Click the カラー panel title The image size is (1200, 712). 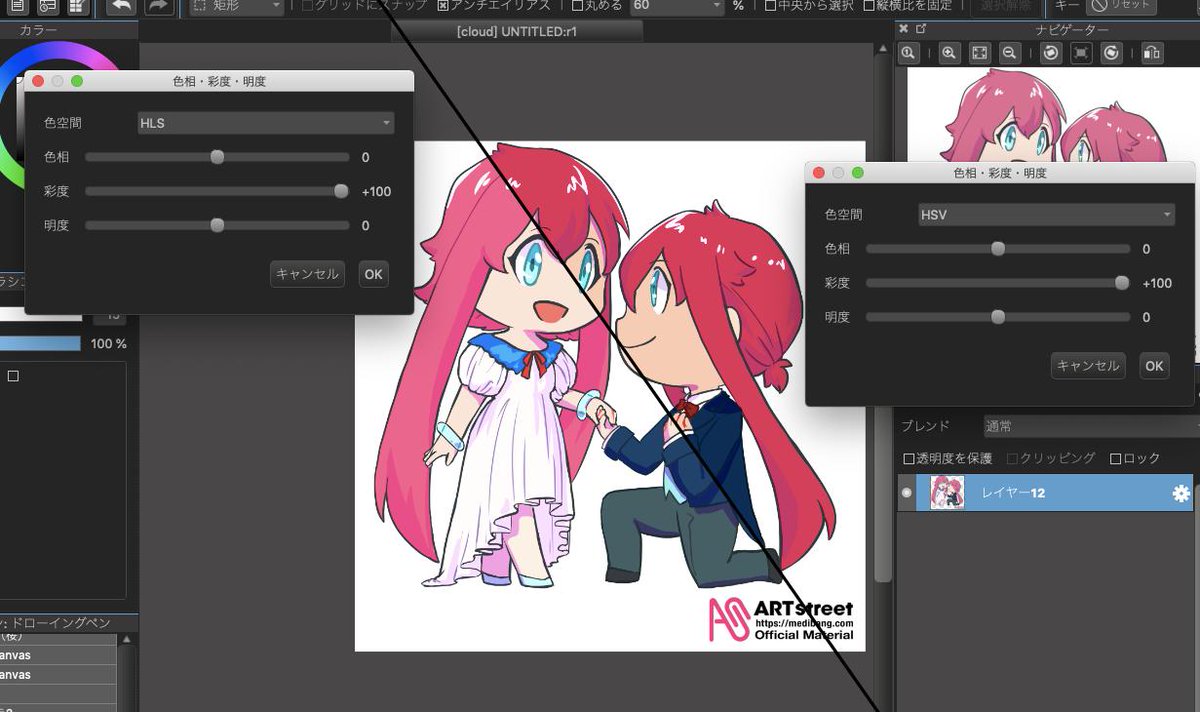click(38, 31)
